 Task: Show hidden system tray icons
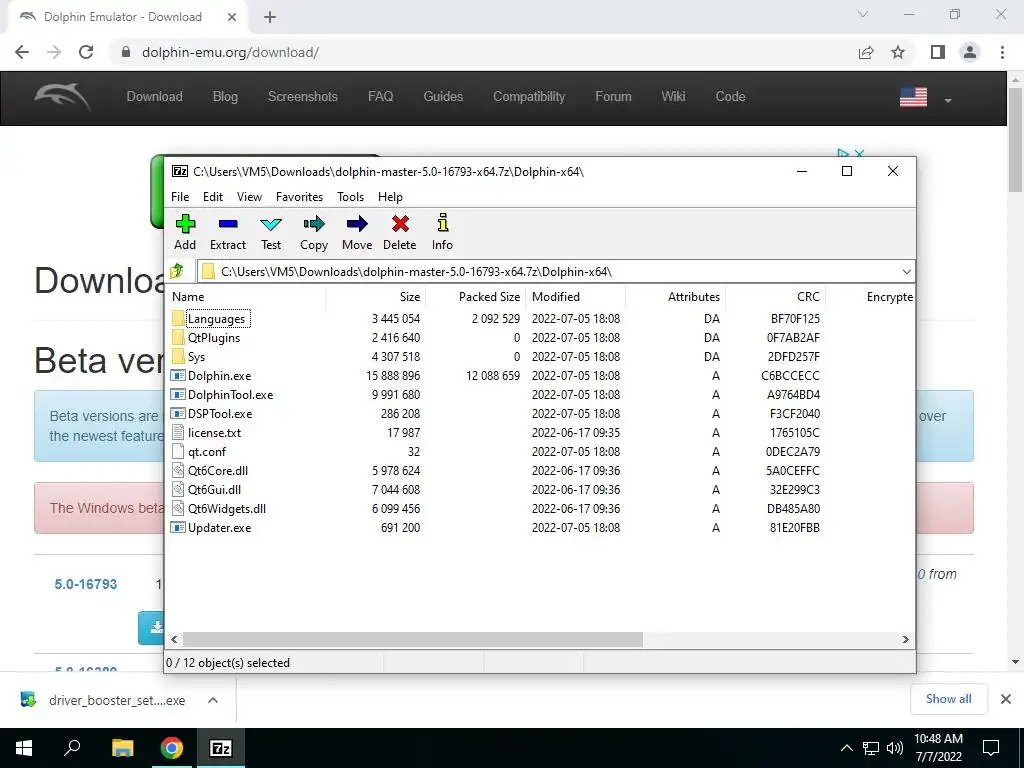pyautogui.click(x=846, y=748)
